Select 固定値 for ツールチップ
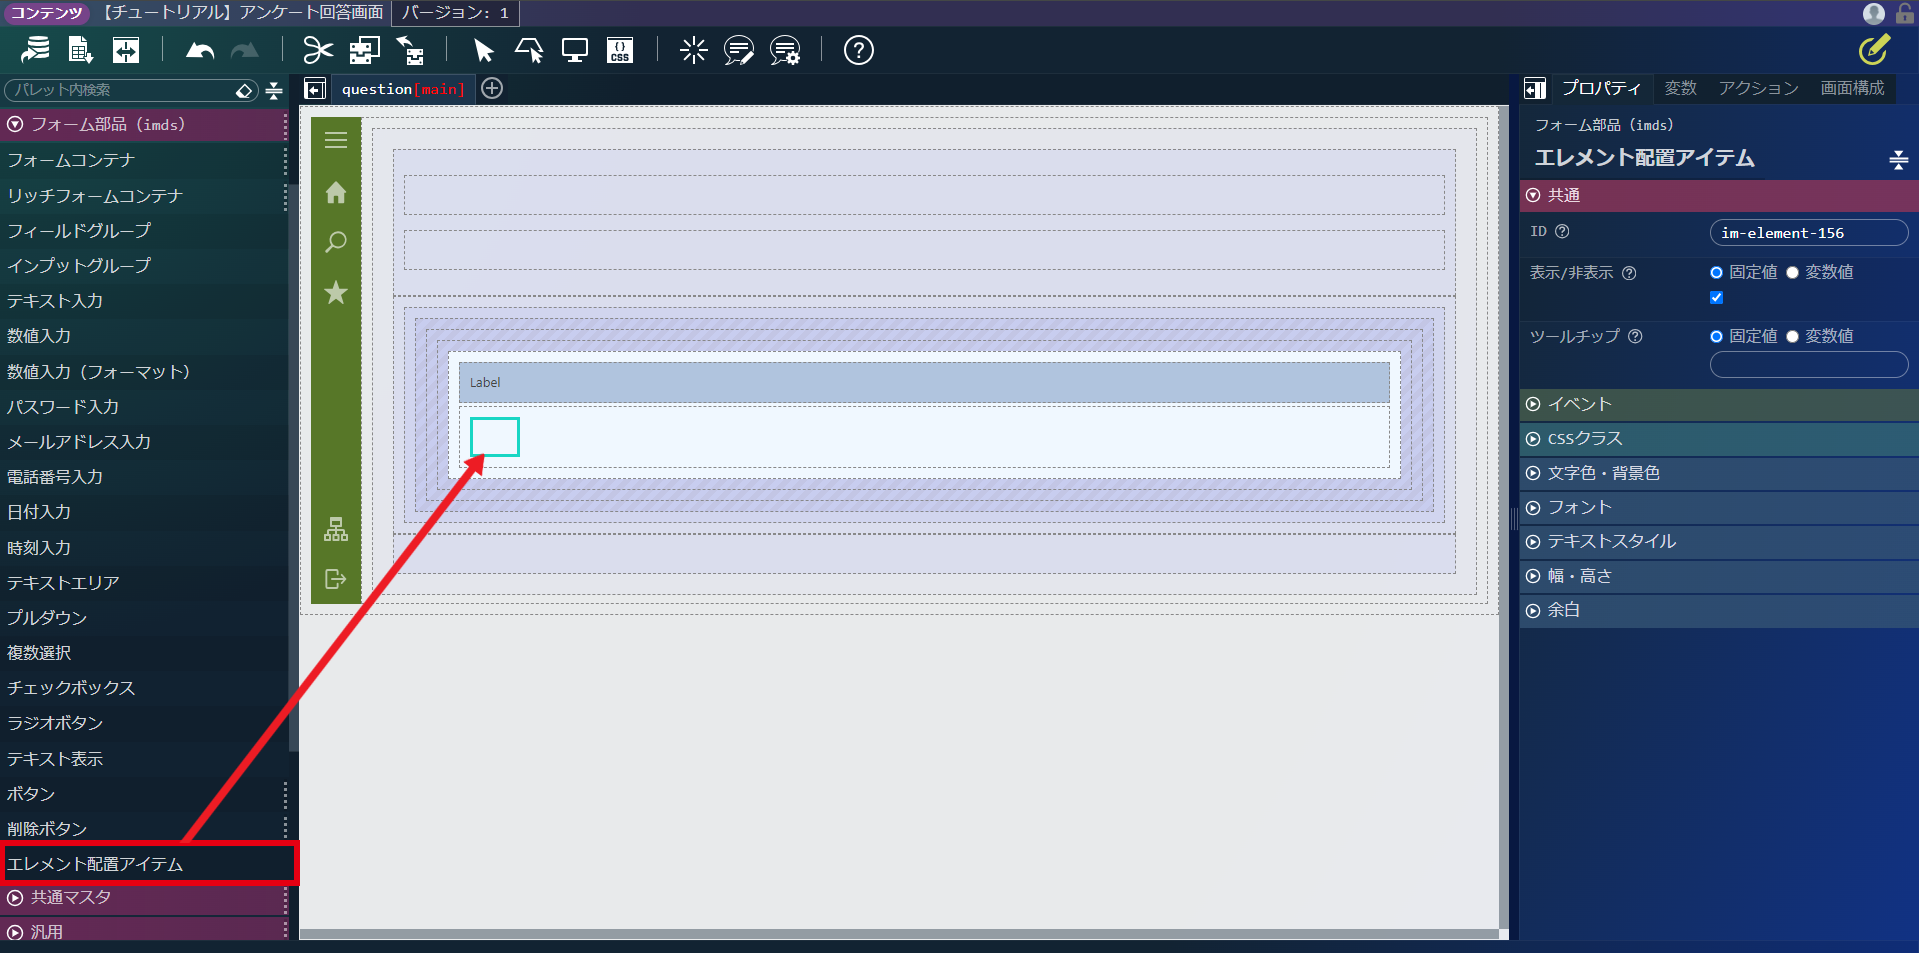This screenshot has height=953, width=1919. 1716,336
